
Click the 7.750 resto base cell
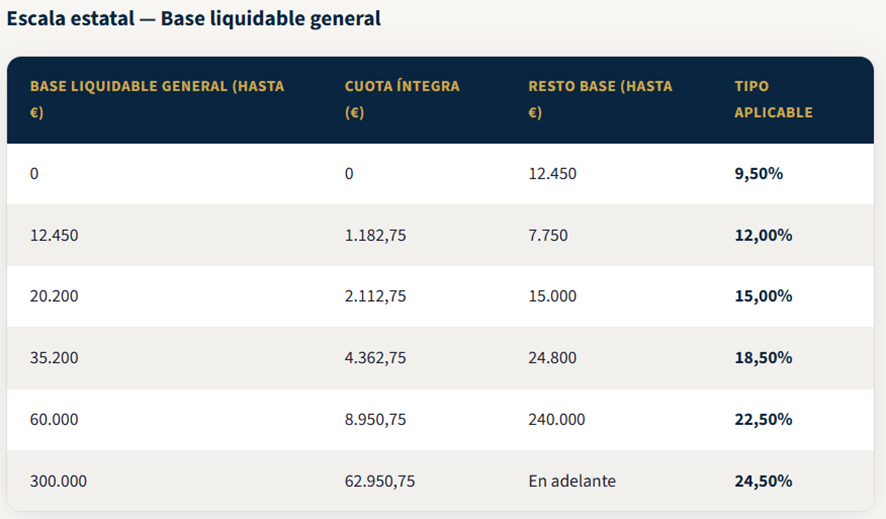[547, 236]
